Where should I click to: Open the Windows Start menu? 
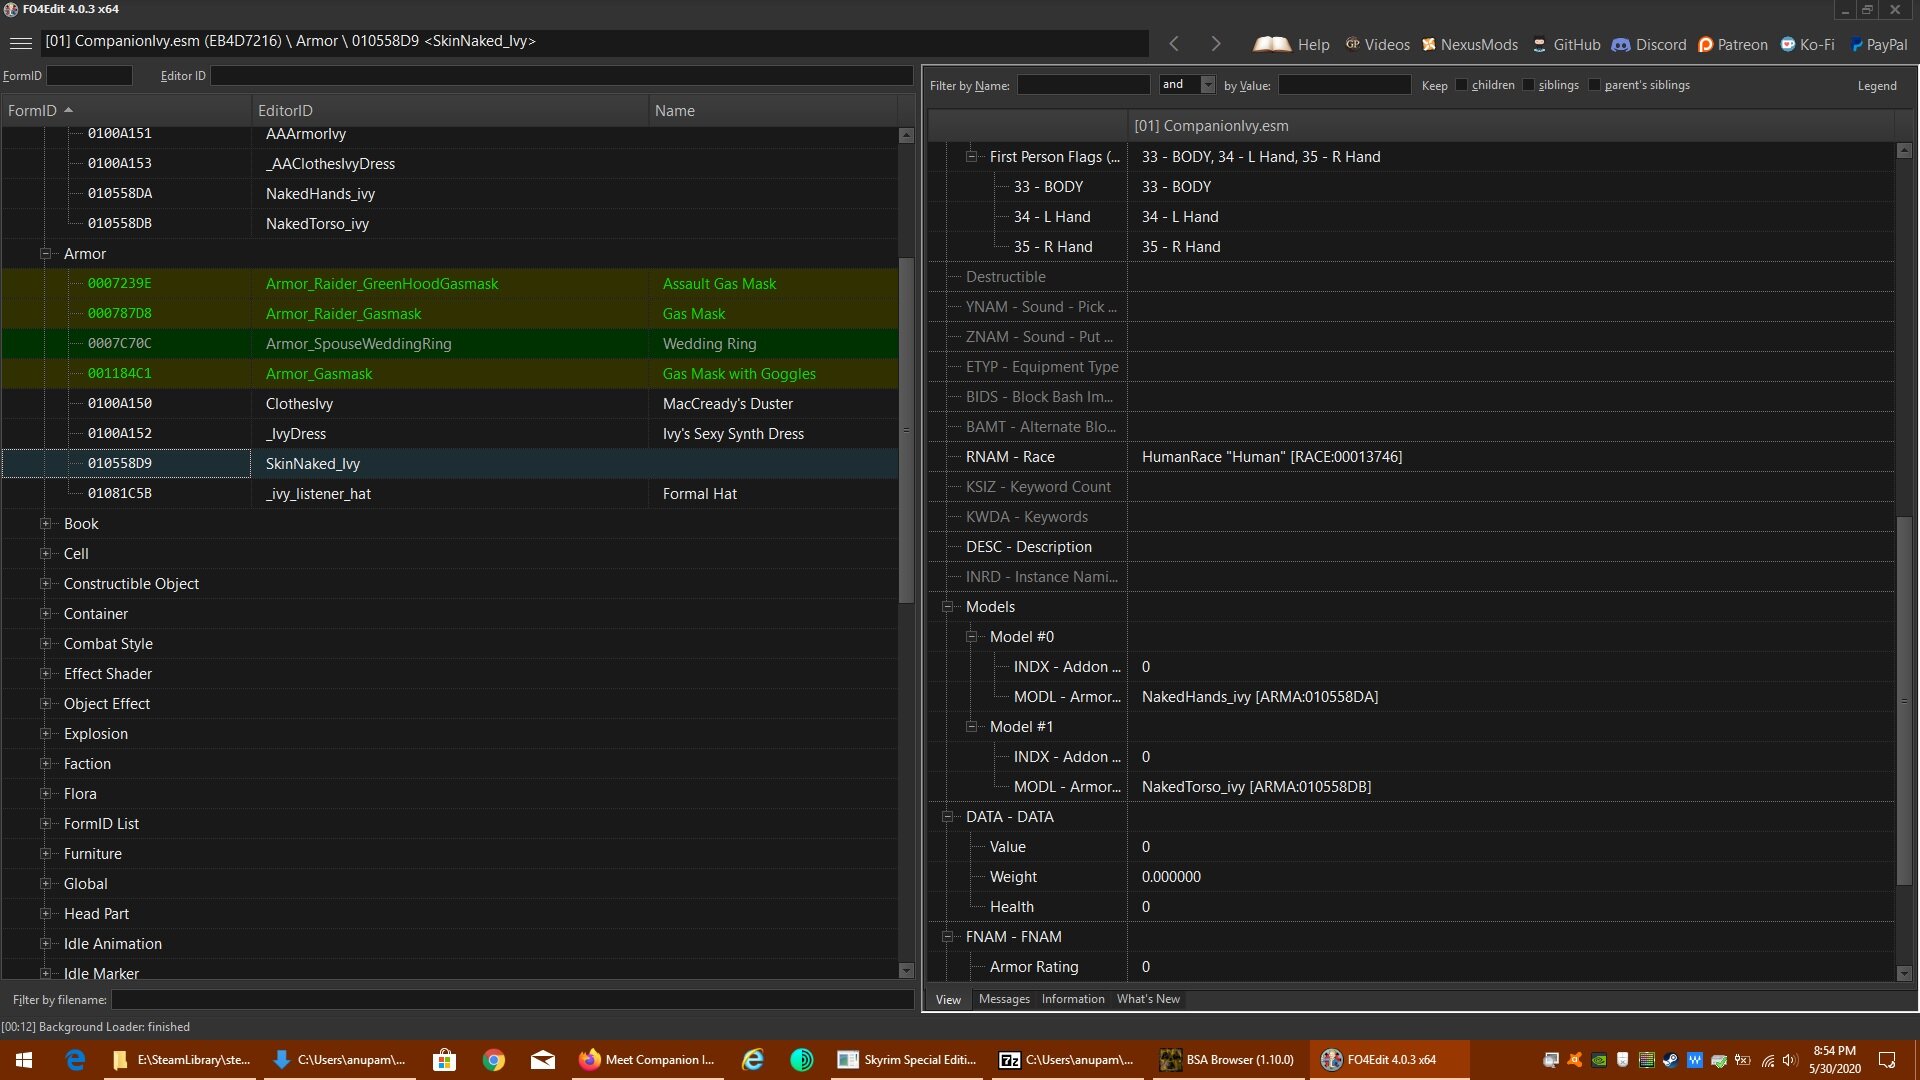24,1060
